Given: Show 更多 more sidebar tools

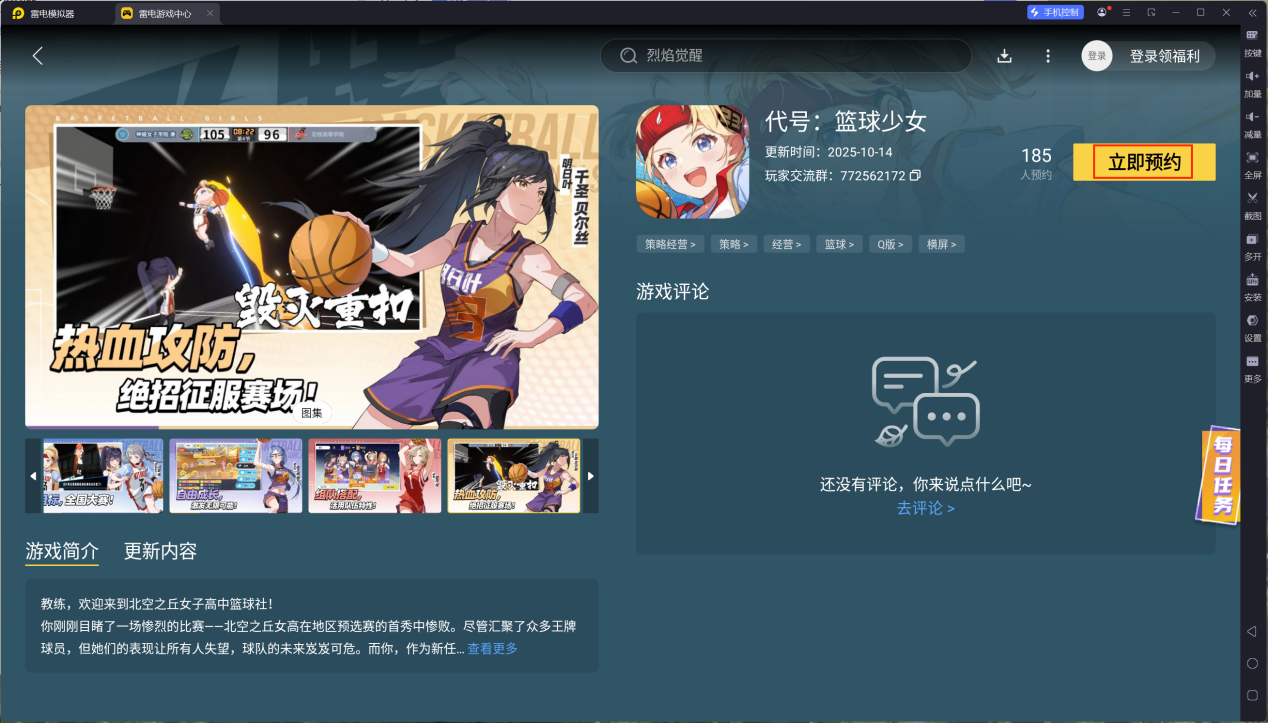Looking at the screenshot, I should [x=1253, y=369].
